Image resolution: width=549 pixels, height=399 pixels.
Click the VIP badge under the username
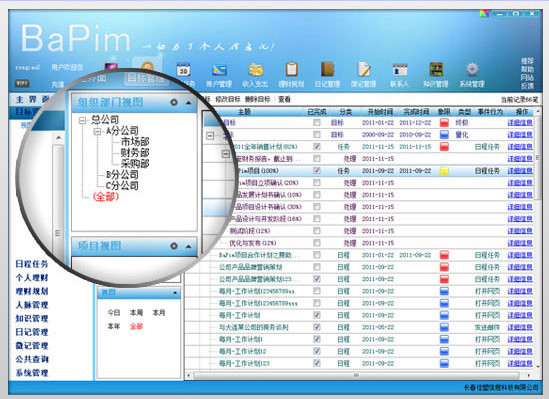[x=22, y=83]
